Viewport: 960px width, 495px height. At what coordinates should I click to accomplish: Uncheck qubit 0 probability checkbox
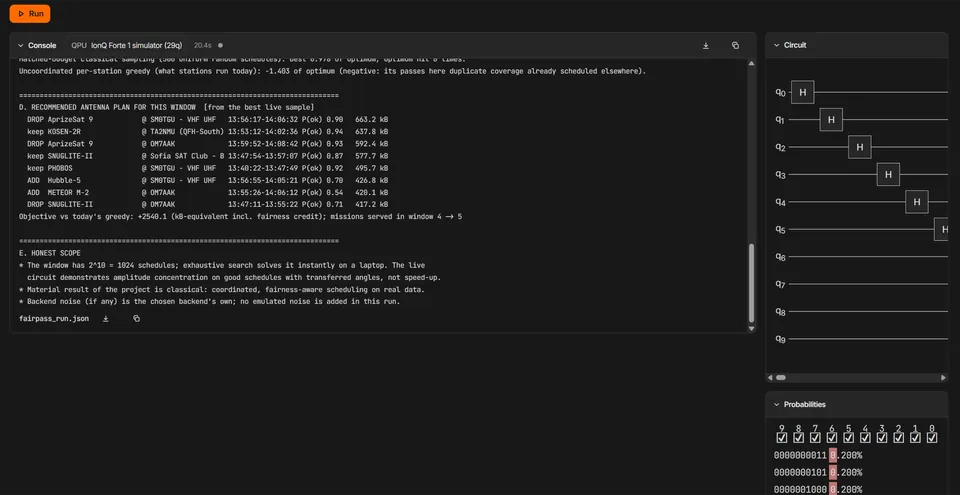[x=932, y=437]
